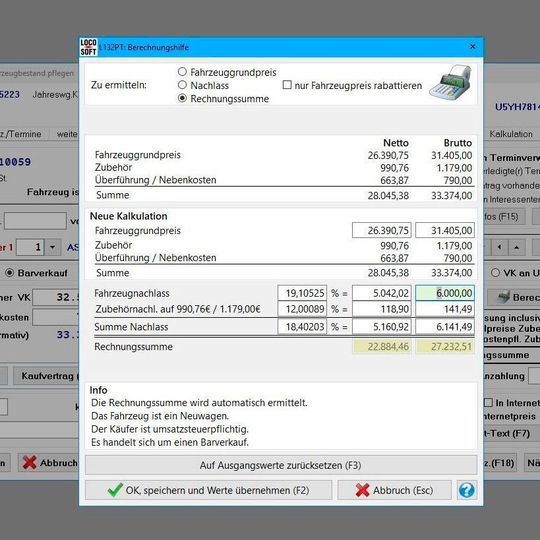The image size is (540, 540).
Task: Close the Berechnungshilfe dialog
Action: [x=473, y=46]
